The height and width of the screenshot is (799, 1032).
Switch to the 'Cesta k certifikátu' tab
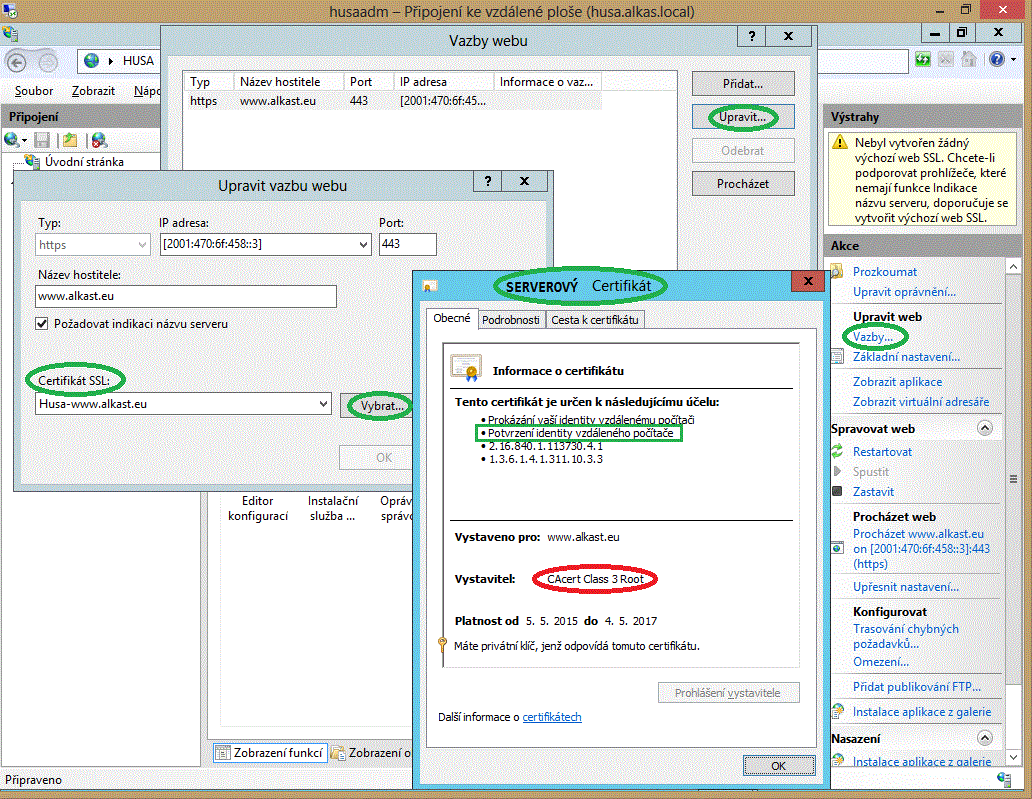click(594, 320)
